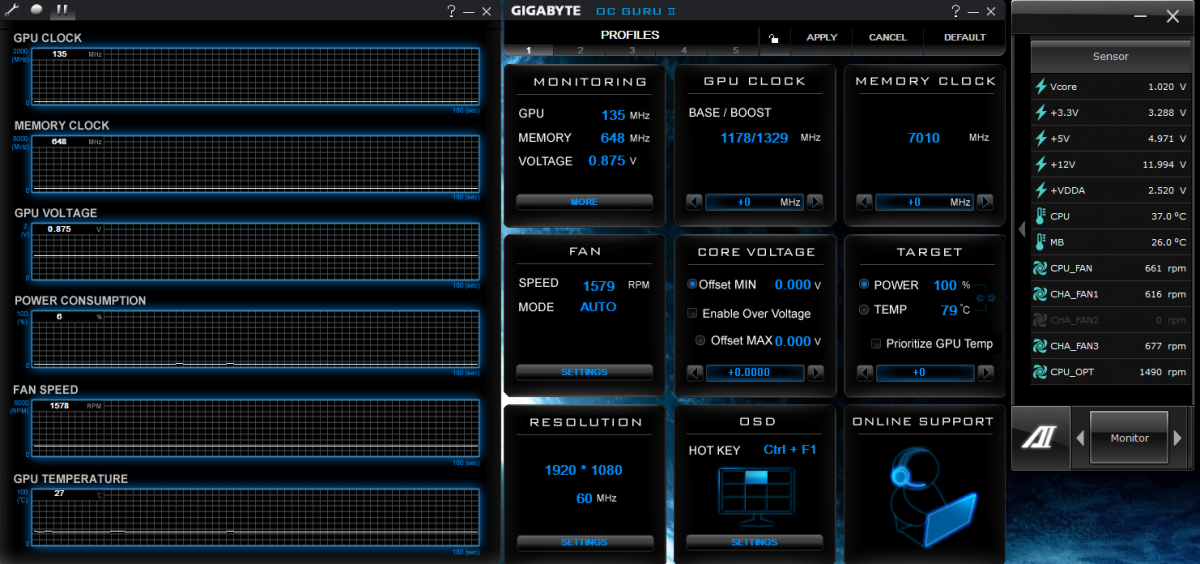The image size is (1200, 564).
Task: Open help in the OC Guru II window
Action: (957, 10)
